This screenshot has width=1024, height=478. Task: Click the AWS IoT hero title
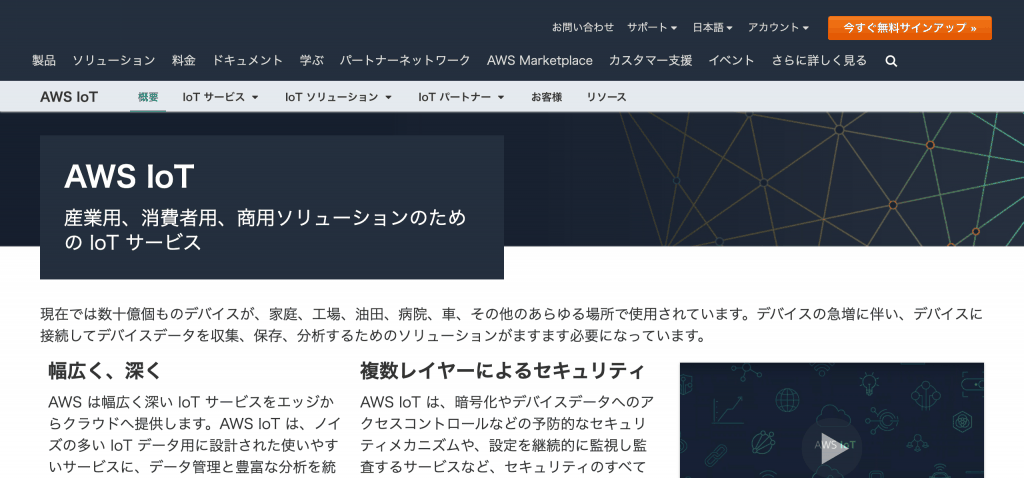click(x=129, y=176)
